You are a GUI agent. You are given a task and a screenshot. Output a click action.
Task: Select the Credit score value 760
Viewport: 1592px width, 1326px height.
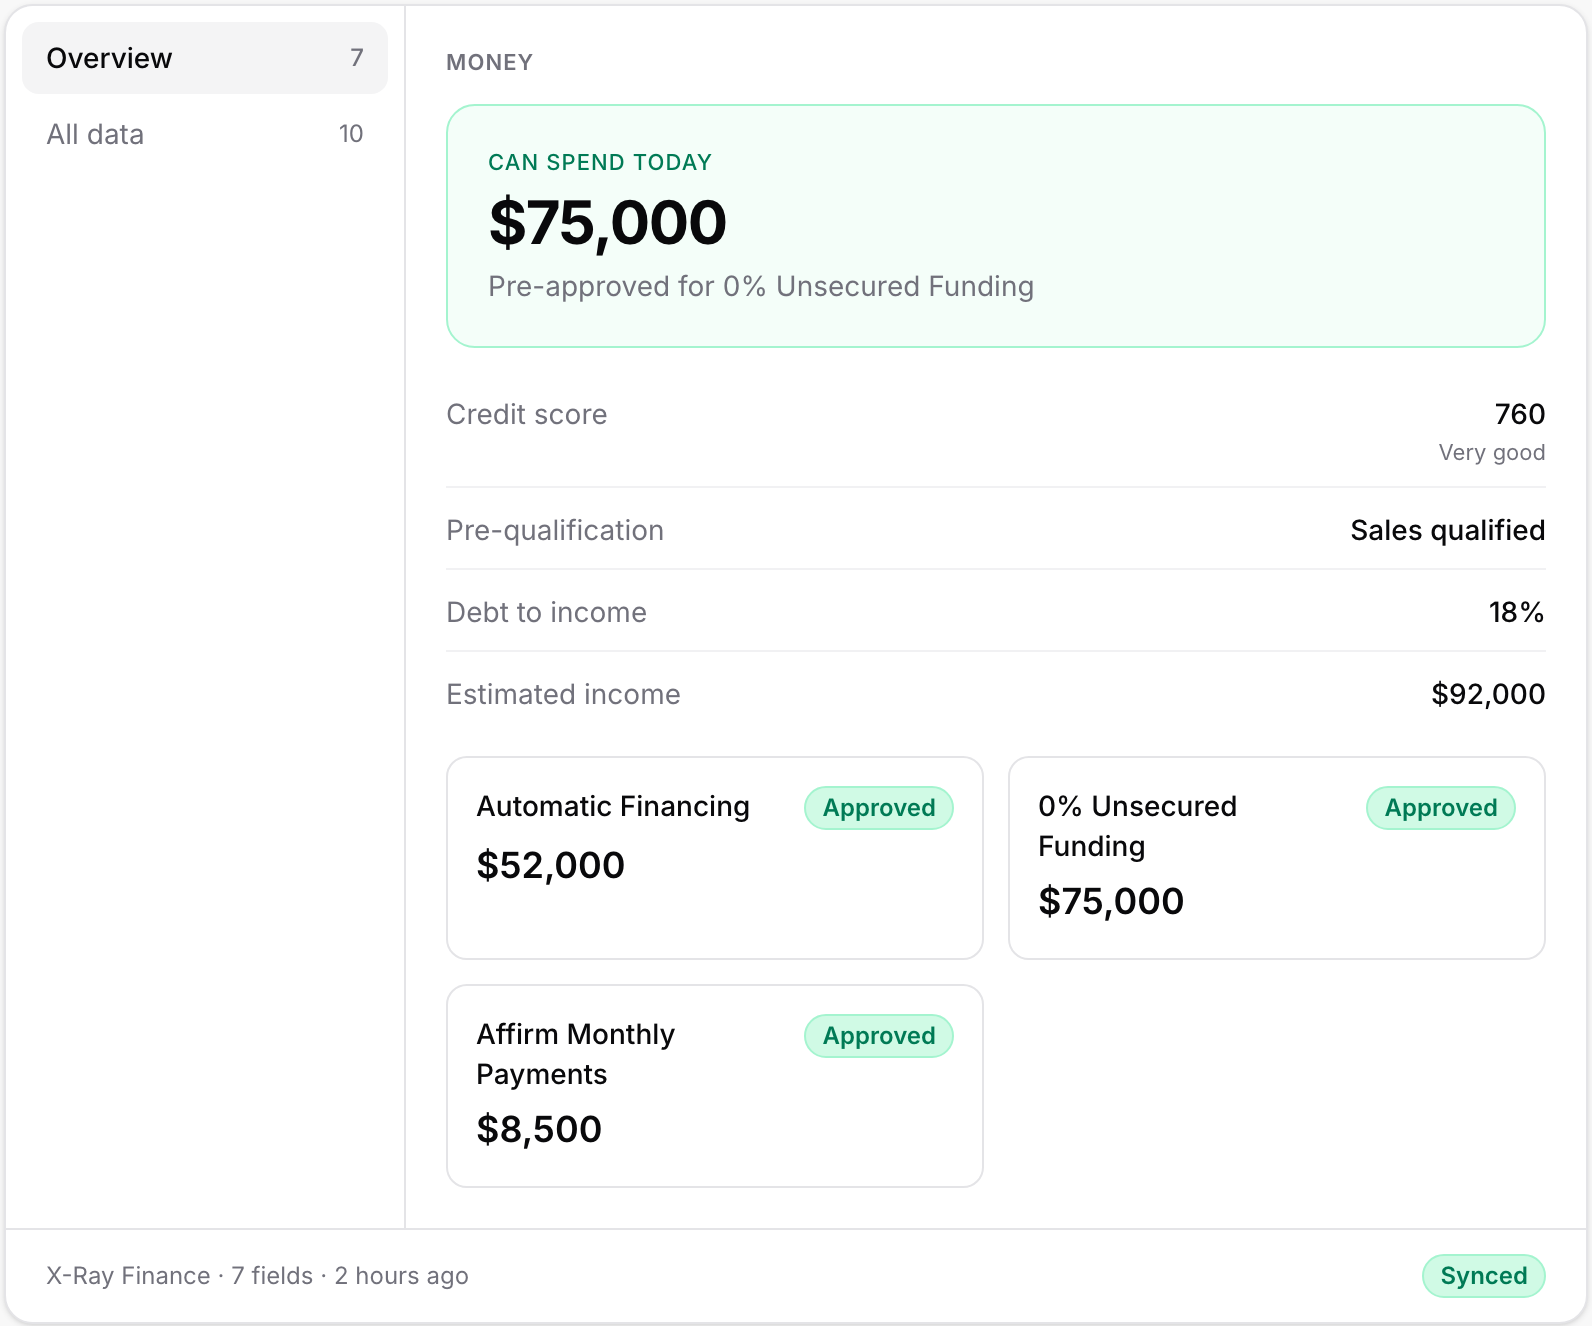1520,414
